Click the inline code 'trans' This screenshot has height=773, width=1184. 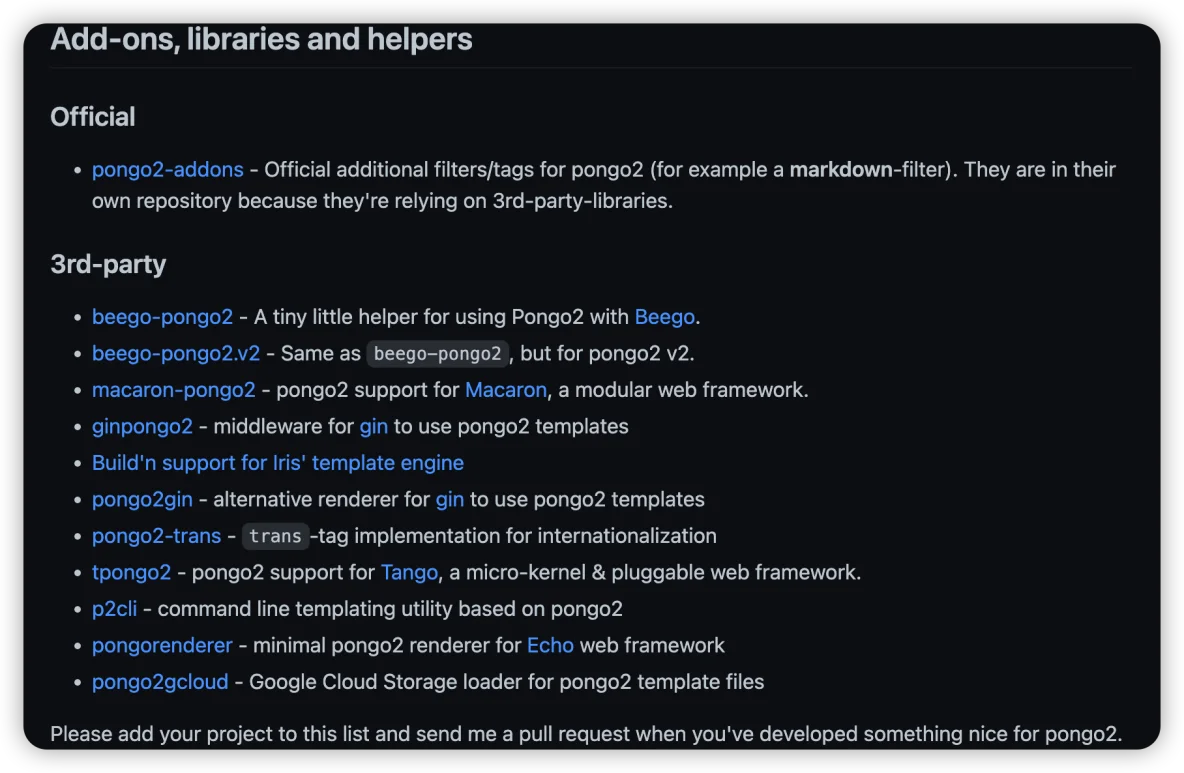[x=276, y=536]
